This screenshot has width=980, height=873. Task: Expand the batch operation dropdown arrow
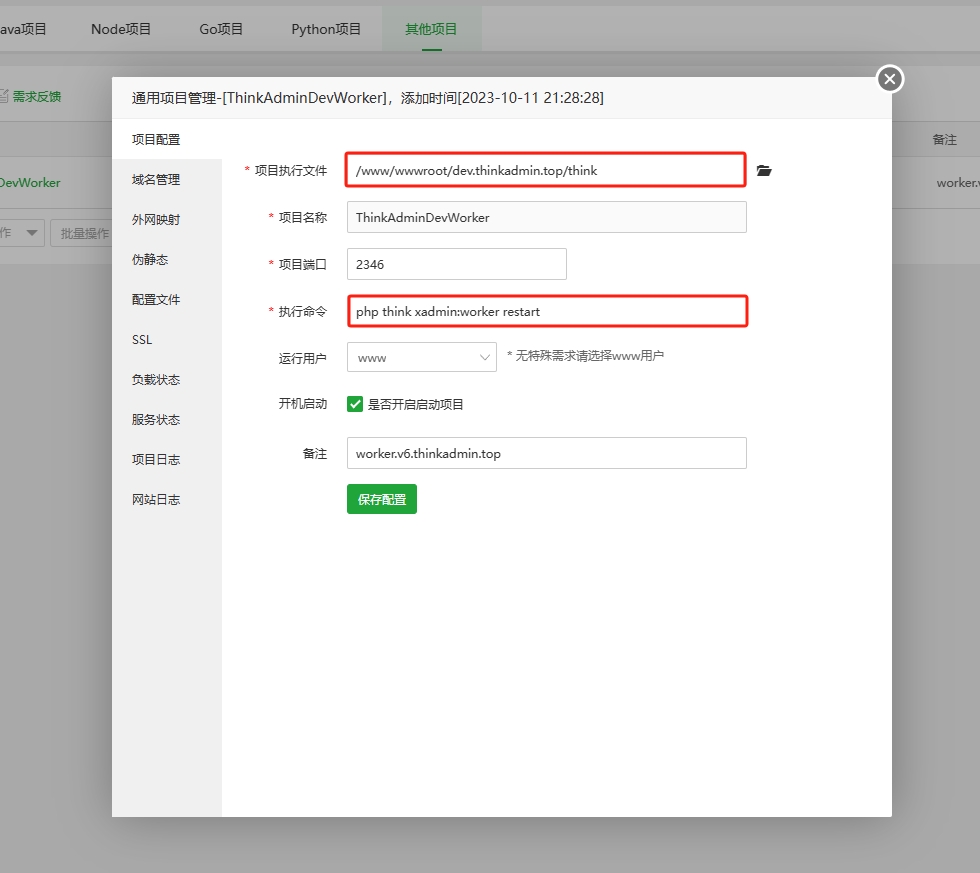click(31, 233)
